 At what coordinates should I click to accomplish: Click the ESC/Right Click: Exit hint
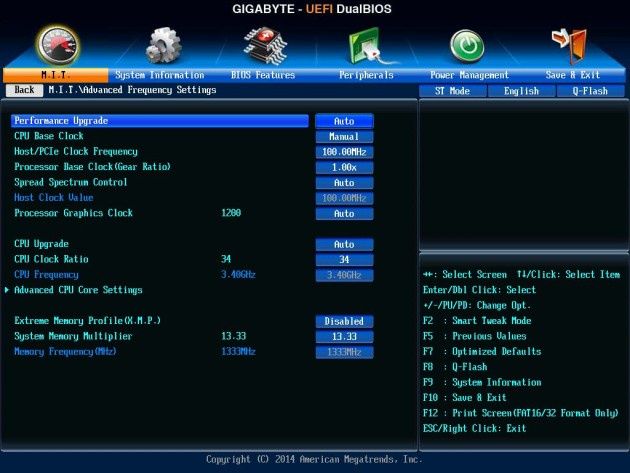pyautogui.click(x=475, y=428)
